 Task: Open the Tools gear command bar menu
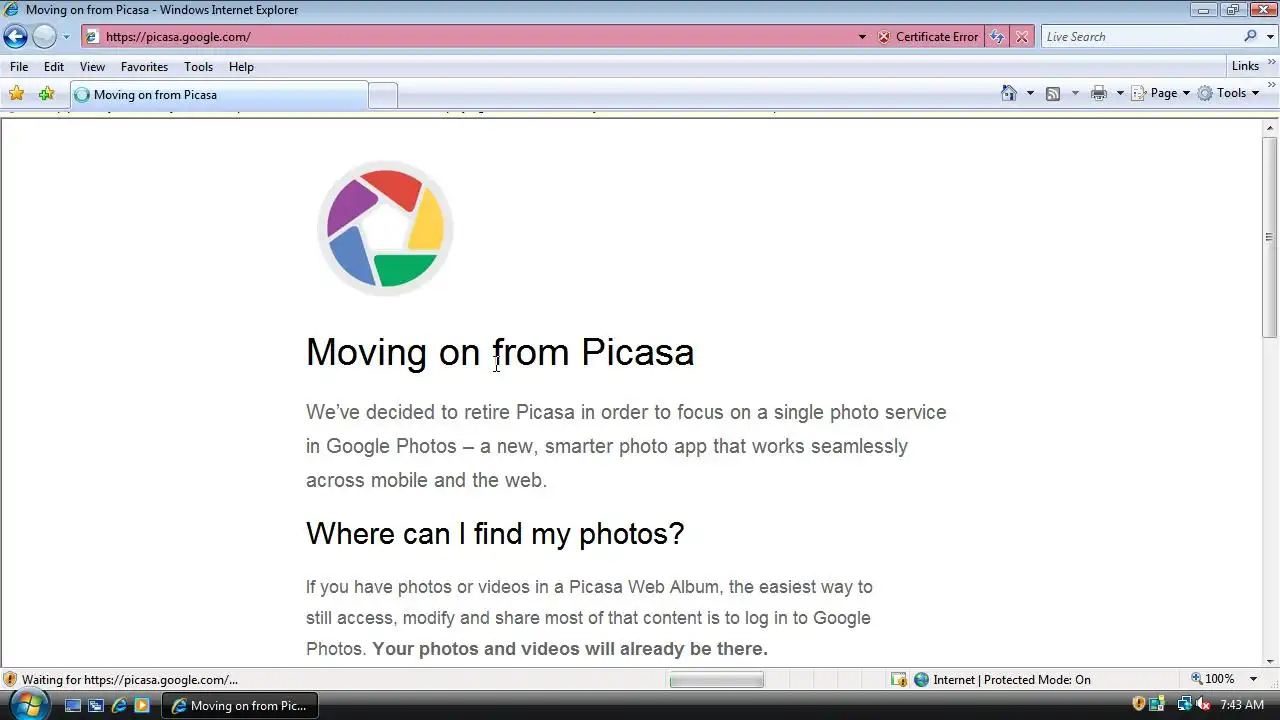coord(1229,93)
